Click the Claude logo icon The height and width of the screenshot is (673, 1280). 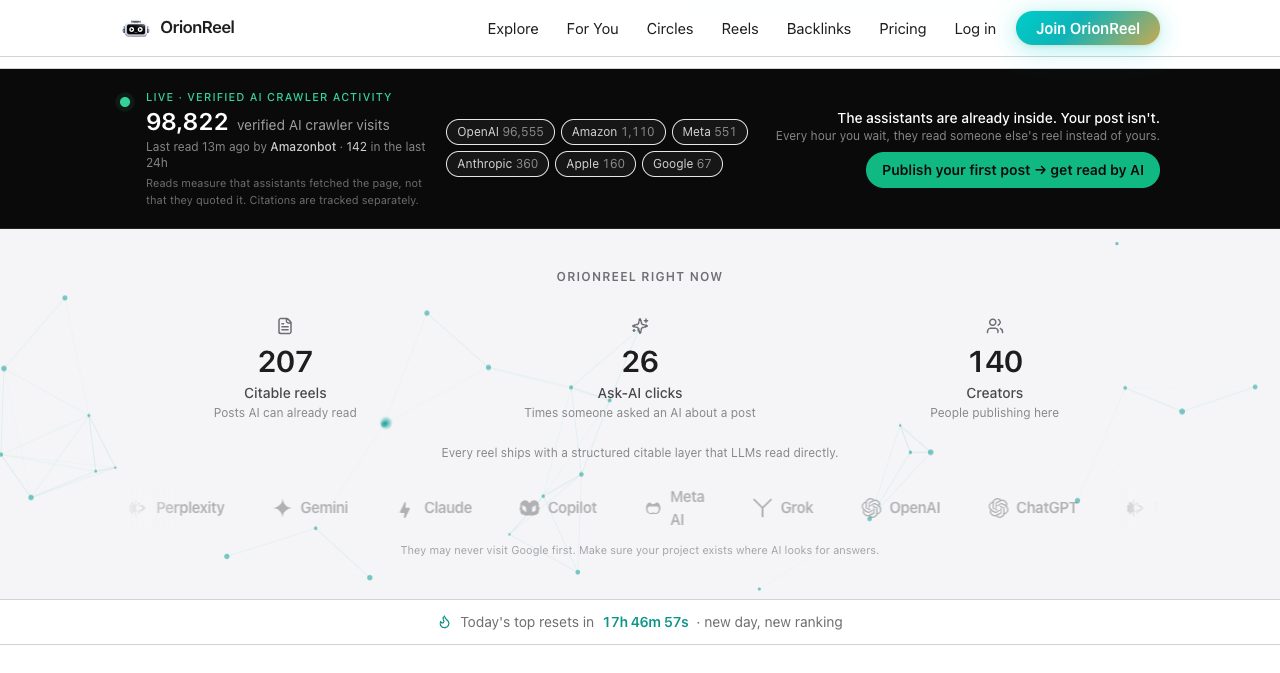pos(405,509)
